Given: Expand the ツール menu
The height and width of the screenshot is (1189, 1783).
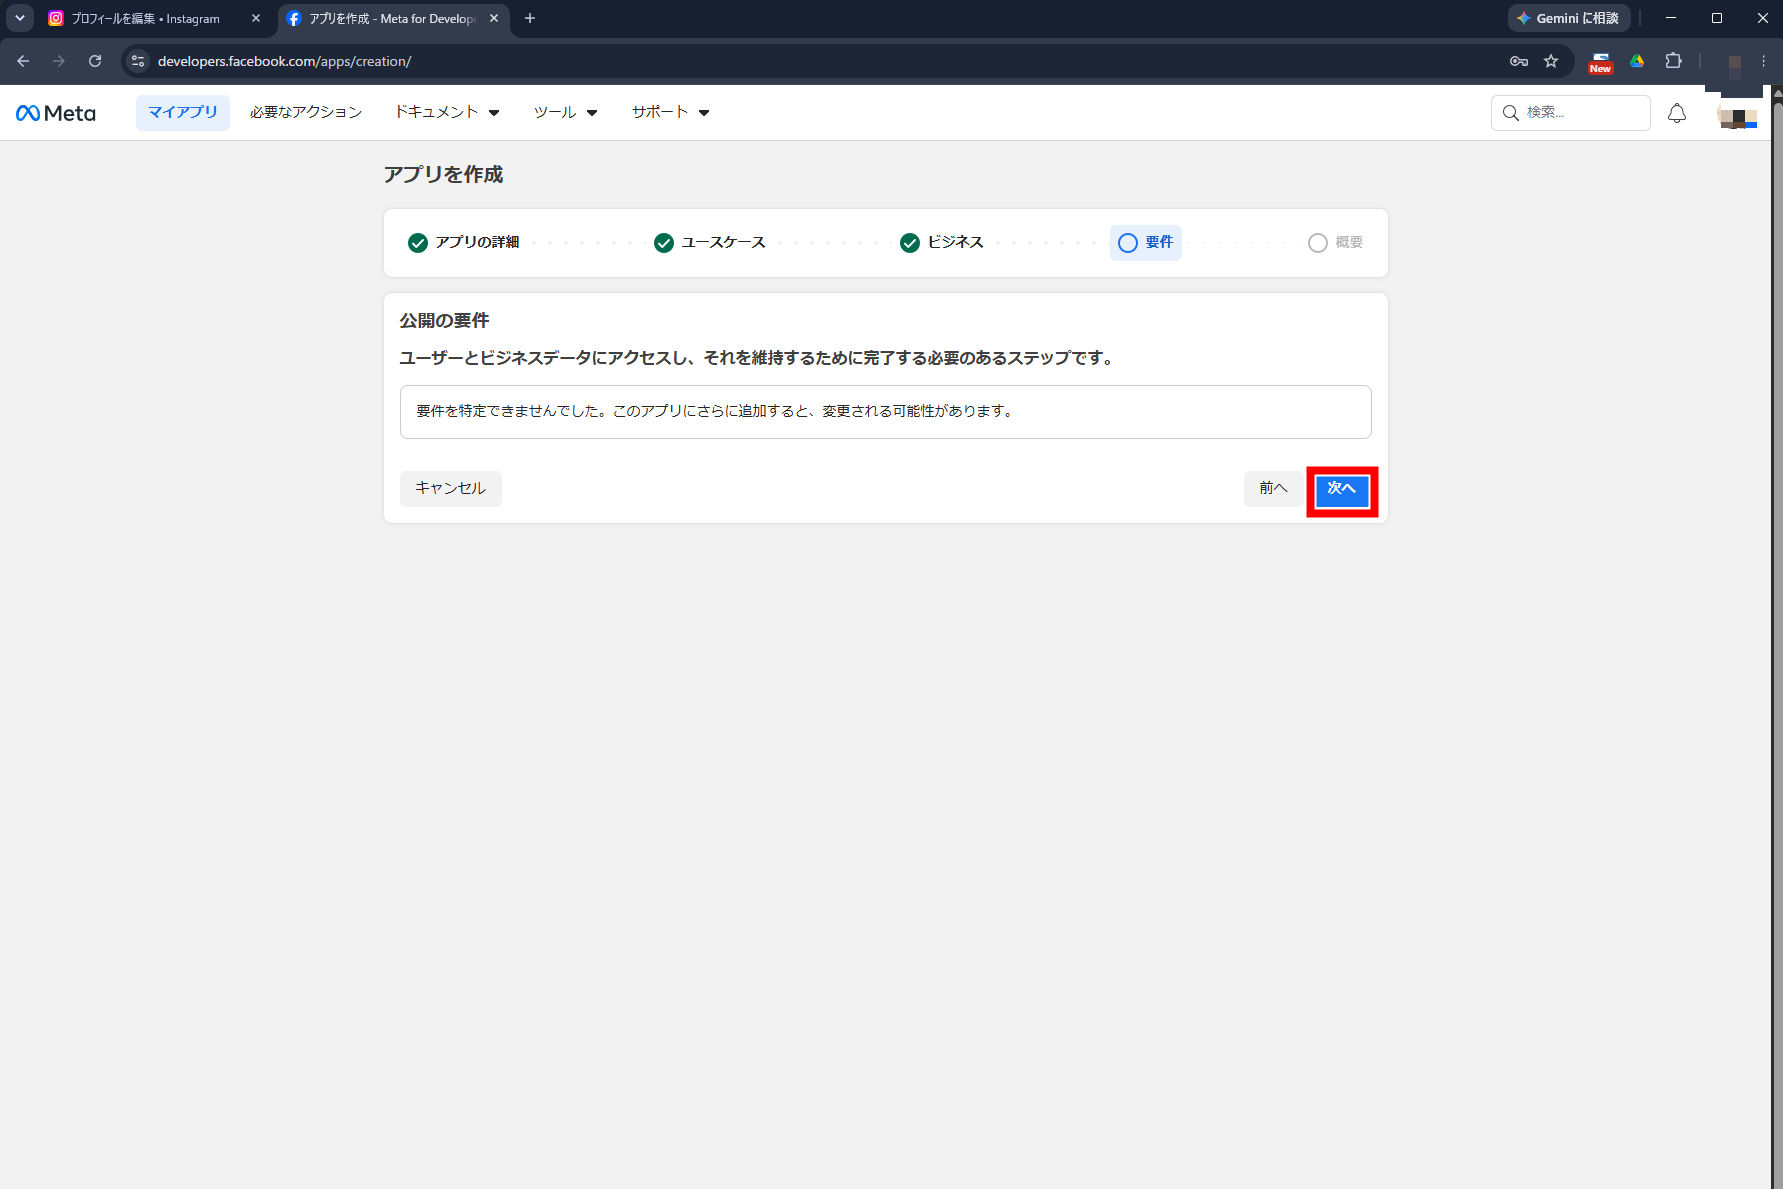Looking at the screenshot, I should 565,113.
